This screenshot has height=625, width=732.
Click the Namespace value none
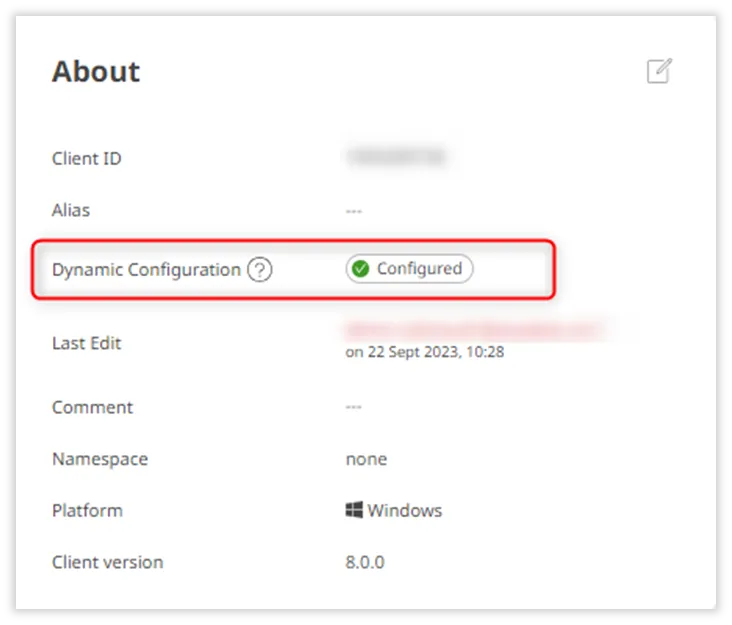pos(366,459)
